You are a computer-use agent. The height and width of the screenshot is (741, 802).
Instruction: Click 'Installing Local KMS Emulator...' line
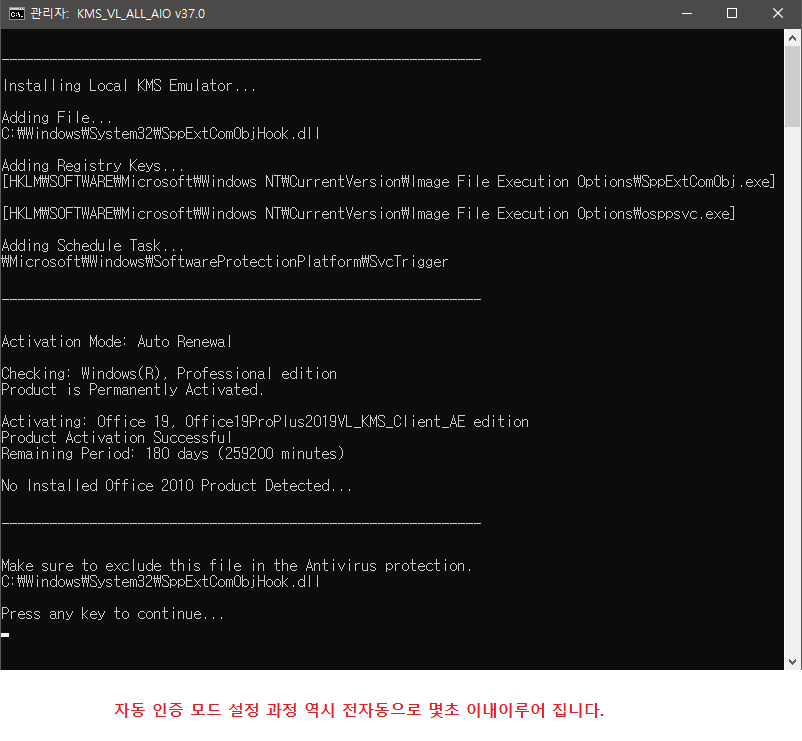pos(129,85)
